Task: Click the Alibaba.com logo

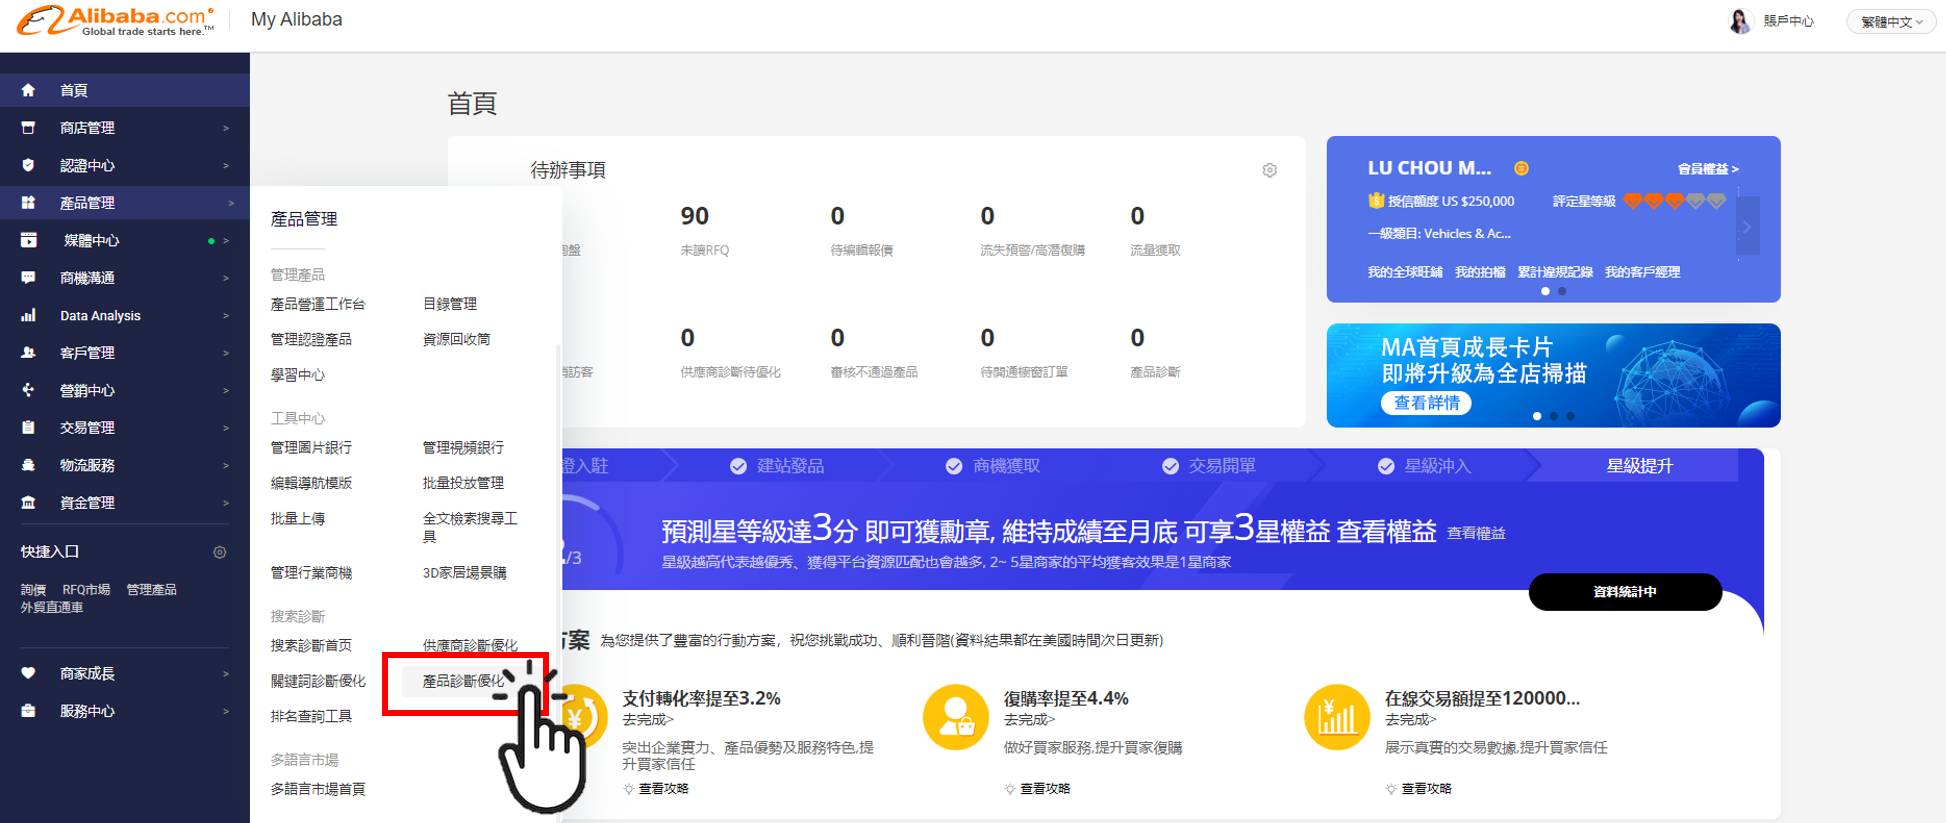Action: [115, 20]
